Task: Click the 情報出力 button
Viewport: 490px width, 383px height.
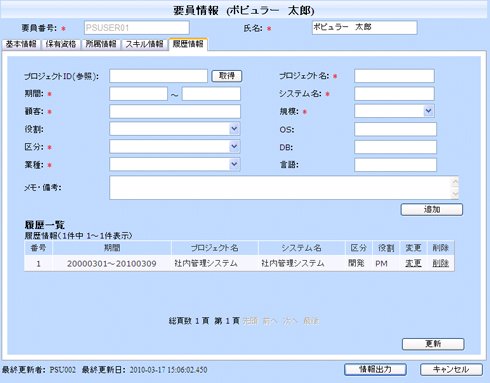Action: point(375,369)
